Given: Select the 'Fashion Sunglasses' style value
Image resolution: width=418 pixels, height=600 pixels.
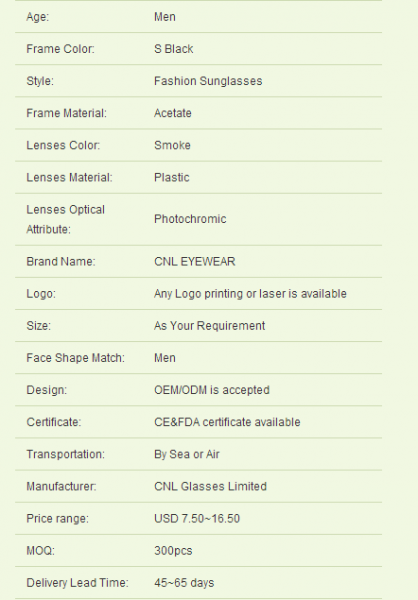Looking at the screenshot, I should point(208,81).
